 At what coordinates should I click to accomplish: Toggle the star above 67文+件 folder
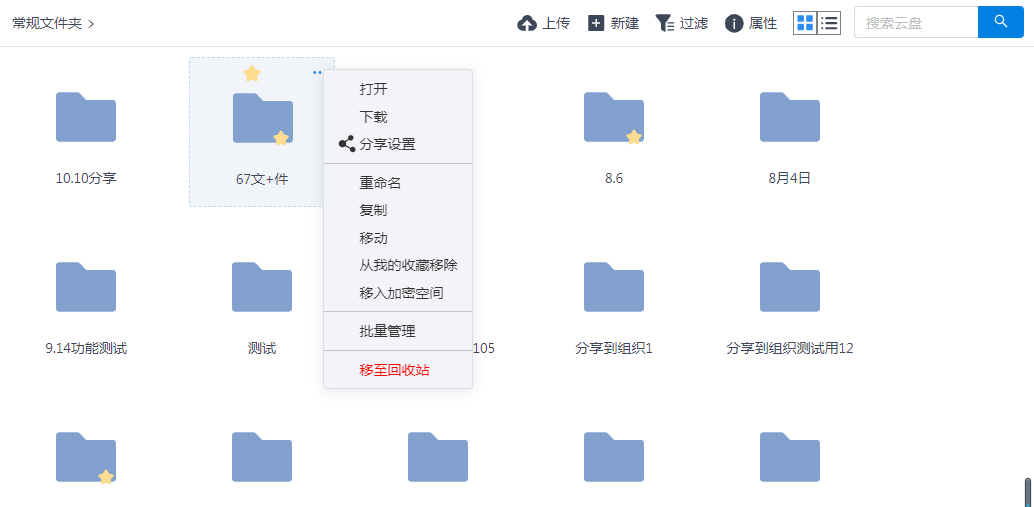click(x=252, y=73)
